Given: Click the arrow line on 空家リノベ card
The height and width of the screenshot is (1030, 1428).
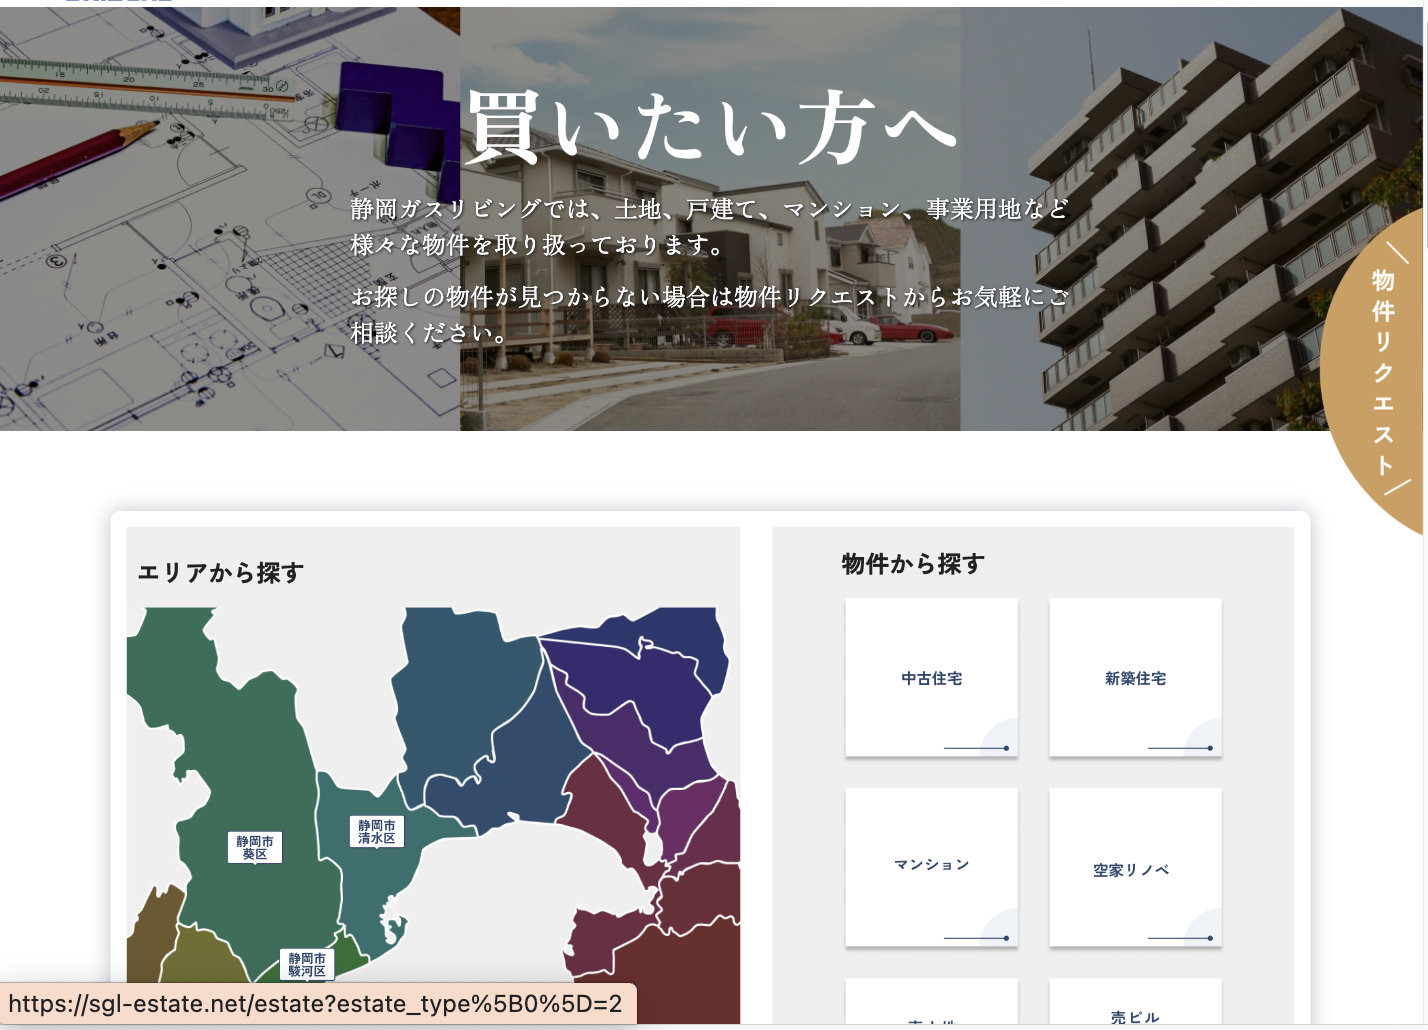Looking at the screenshot, I should coord(1180,938).
